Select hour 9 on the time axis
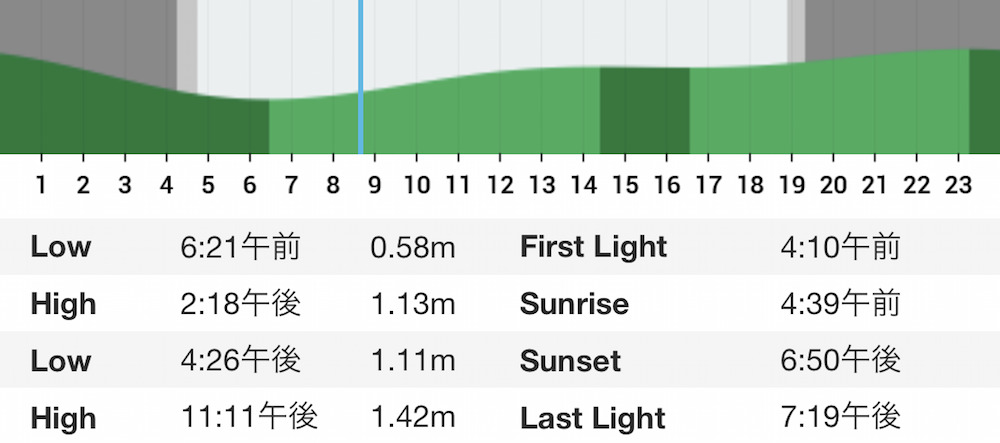The image size is (1000, 443). [x=374, y=185]
